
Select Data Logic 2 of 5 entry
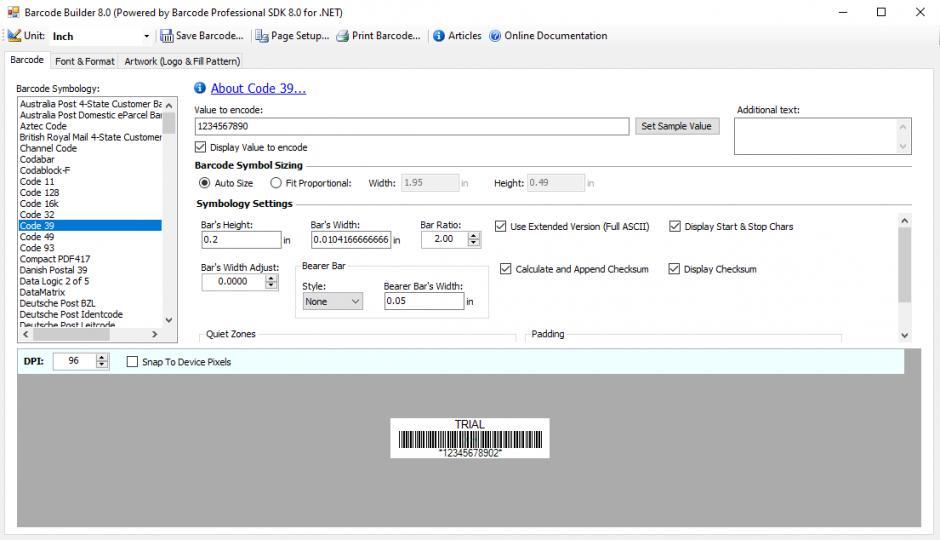55,281
